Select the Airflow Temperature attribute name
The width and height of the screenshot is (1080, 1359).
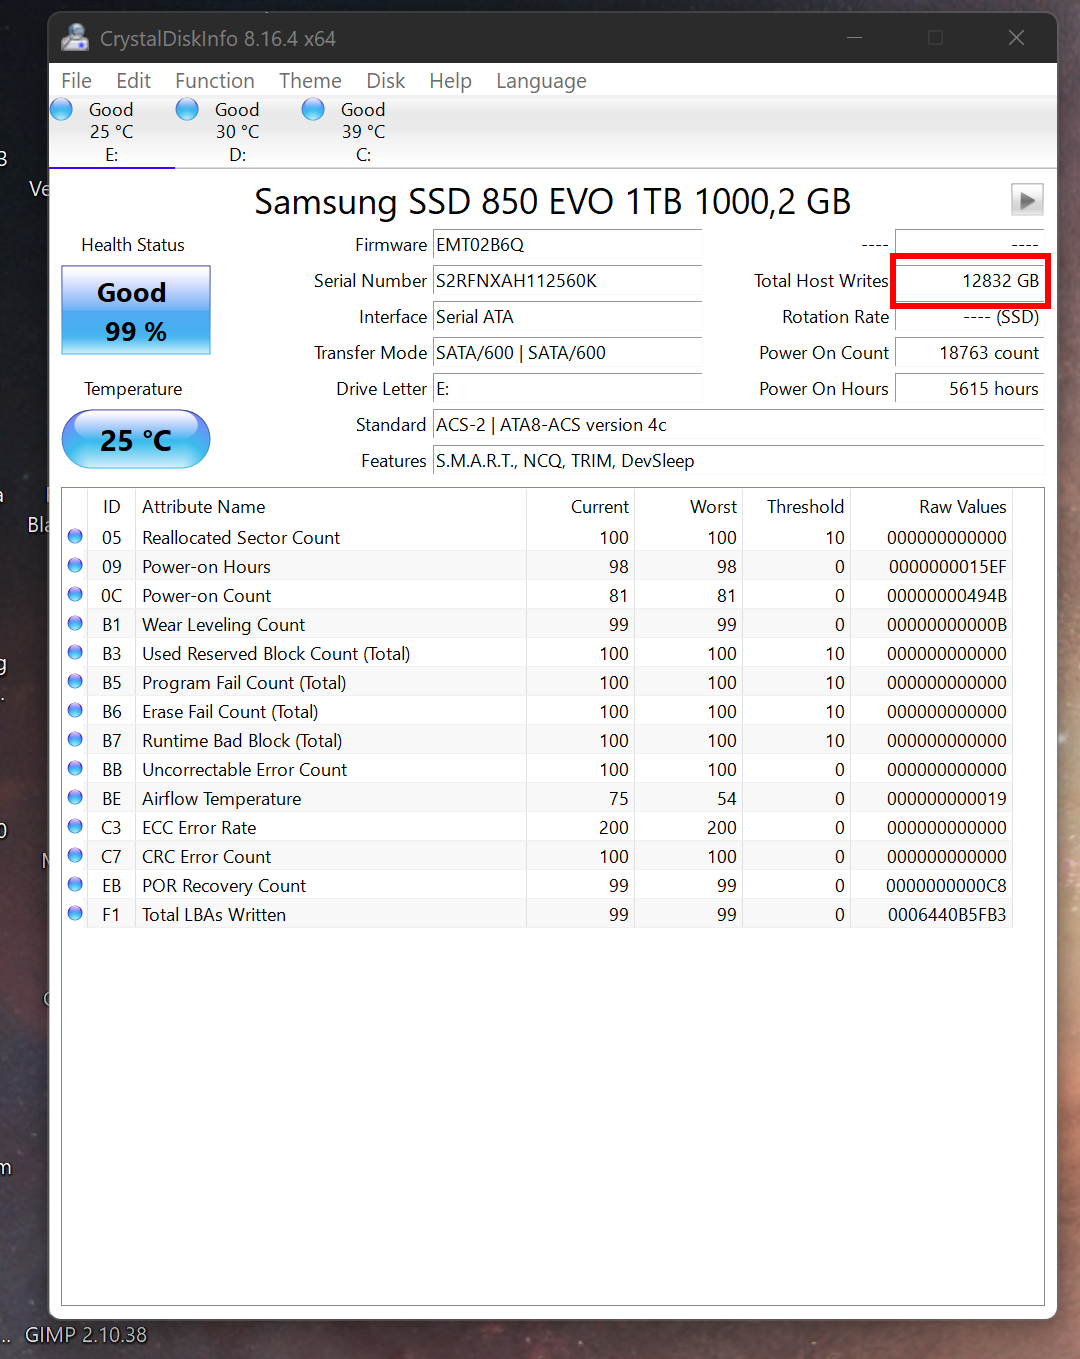[221, 799]
